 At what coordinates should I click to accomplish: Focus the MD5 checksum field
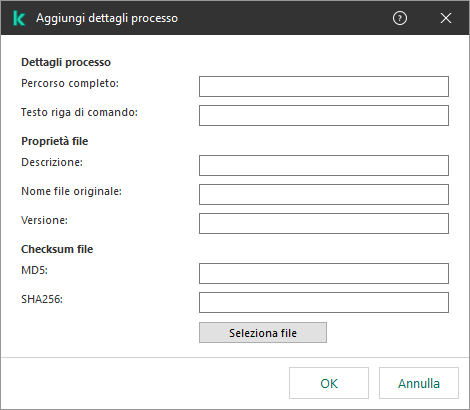(x=324, y=274)
